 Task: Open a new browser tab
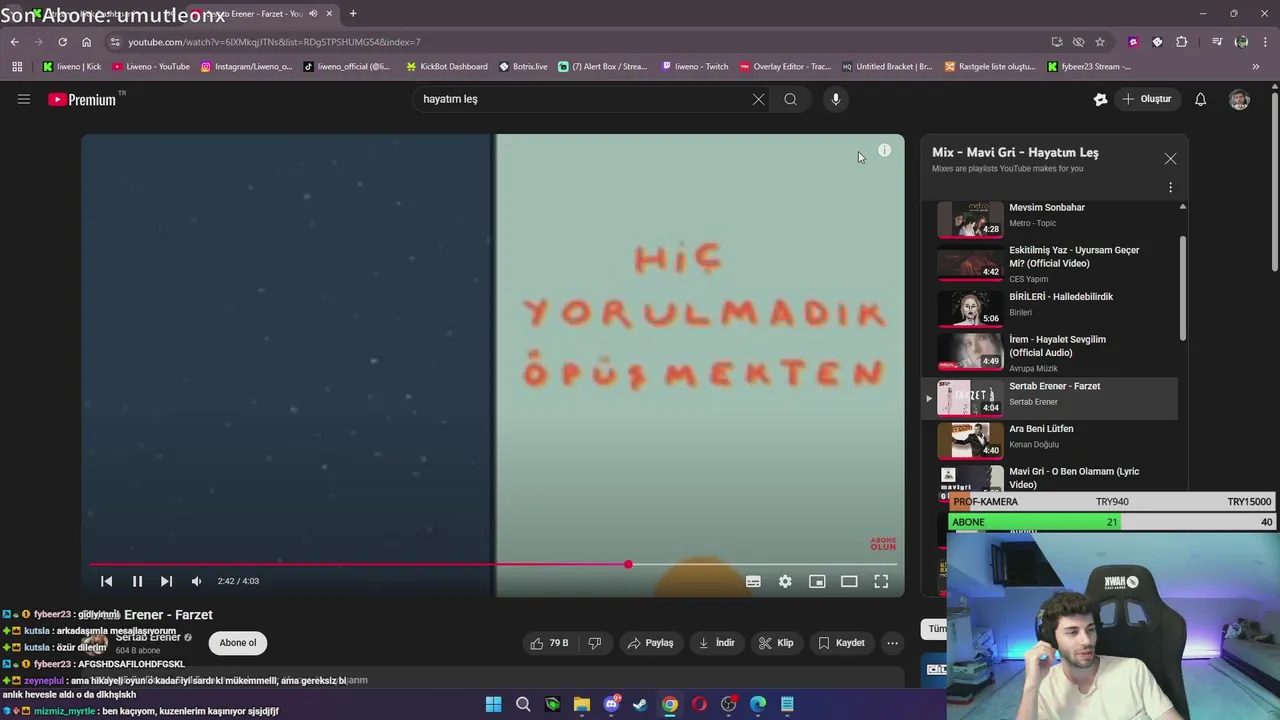[353, 13]
